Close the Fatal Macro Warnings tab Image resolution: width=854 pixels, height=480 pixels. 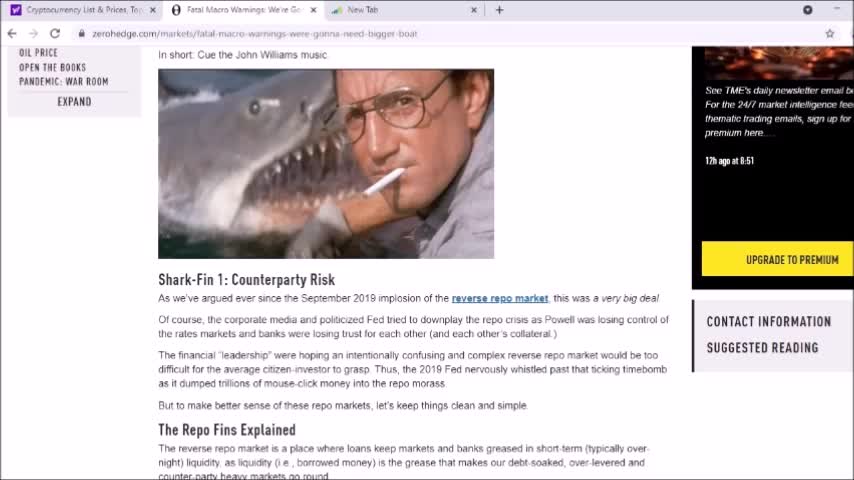(x=313, y=10)
